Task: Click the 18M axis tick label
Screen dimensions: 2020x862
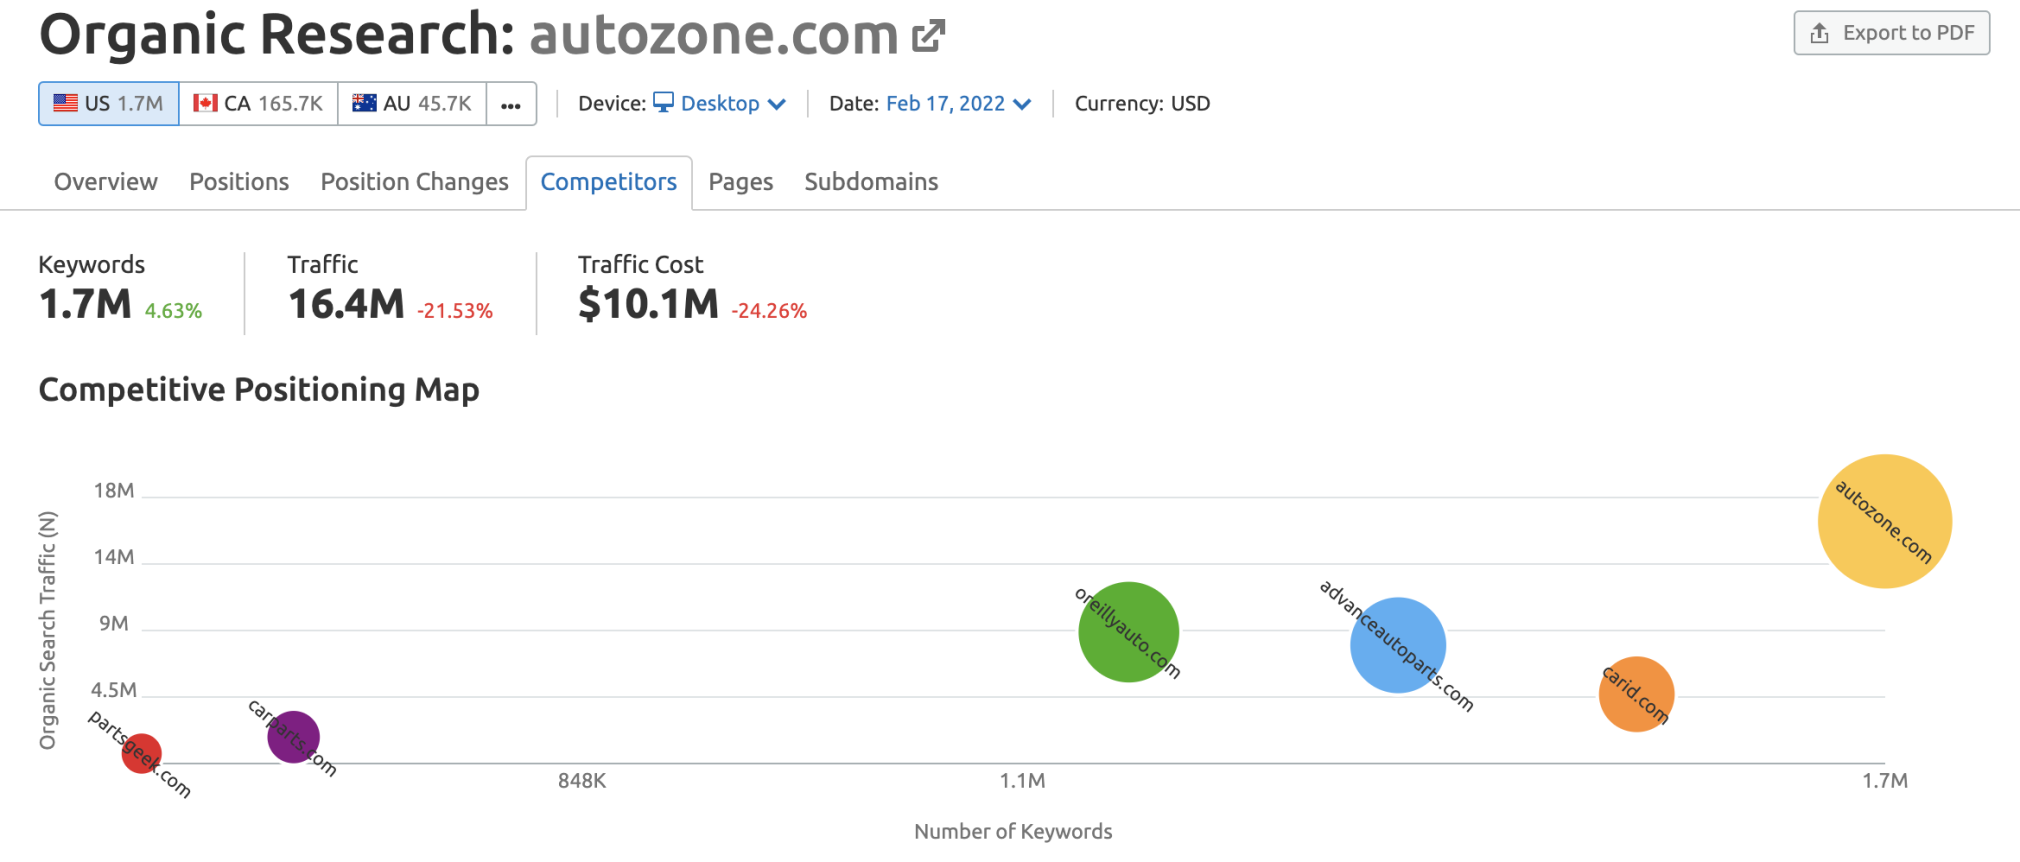Action: (x=114, y=491)
